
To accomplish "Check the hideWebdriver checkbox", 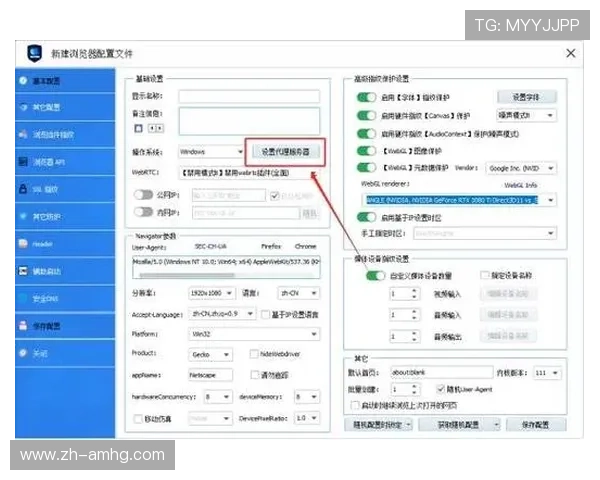I will click(254, 354).
